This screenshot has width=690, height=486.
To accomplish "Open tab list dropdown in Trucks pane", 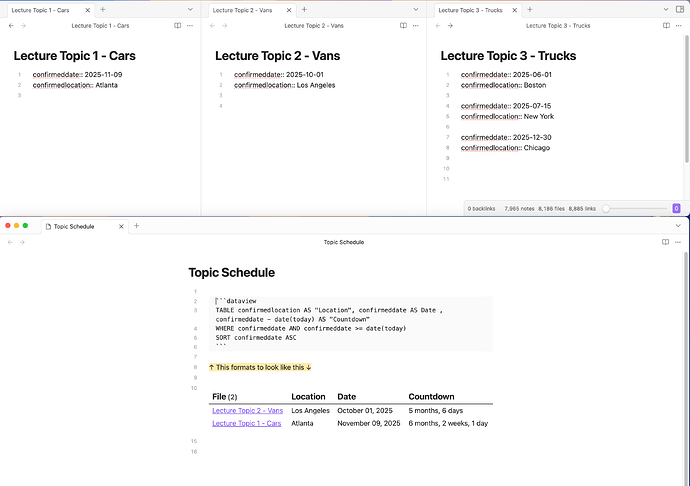I will click(x=666, y=10).
